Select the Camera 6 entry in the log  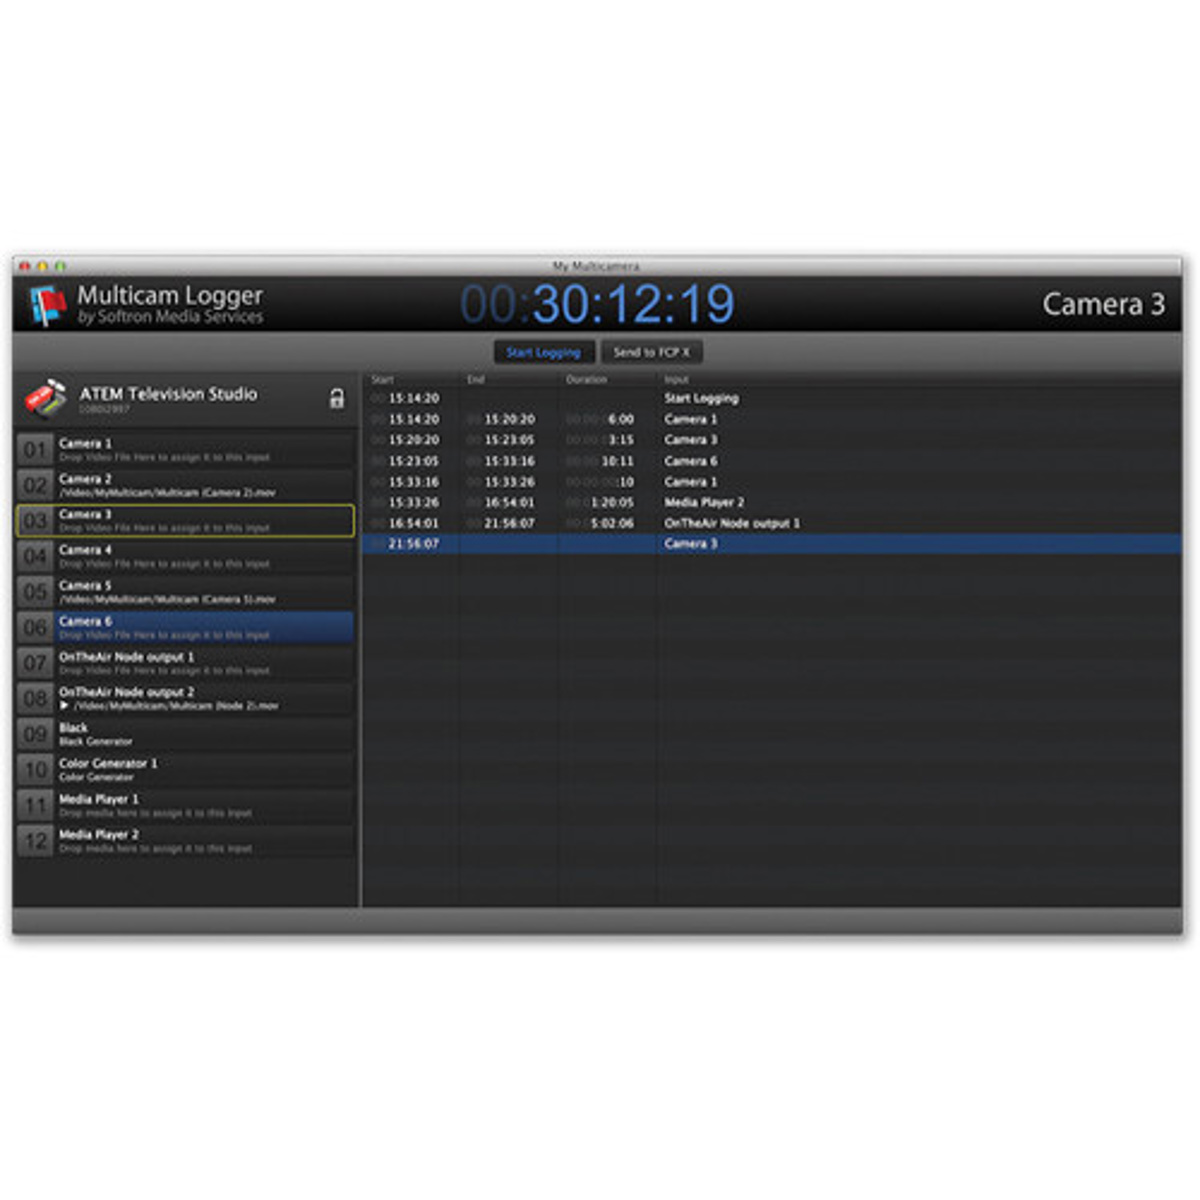click(x=690, y=461)
